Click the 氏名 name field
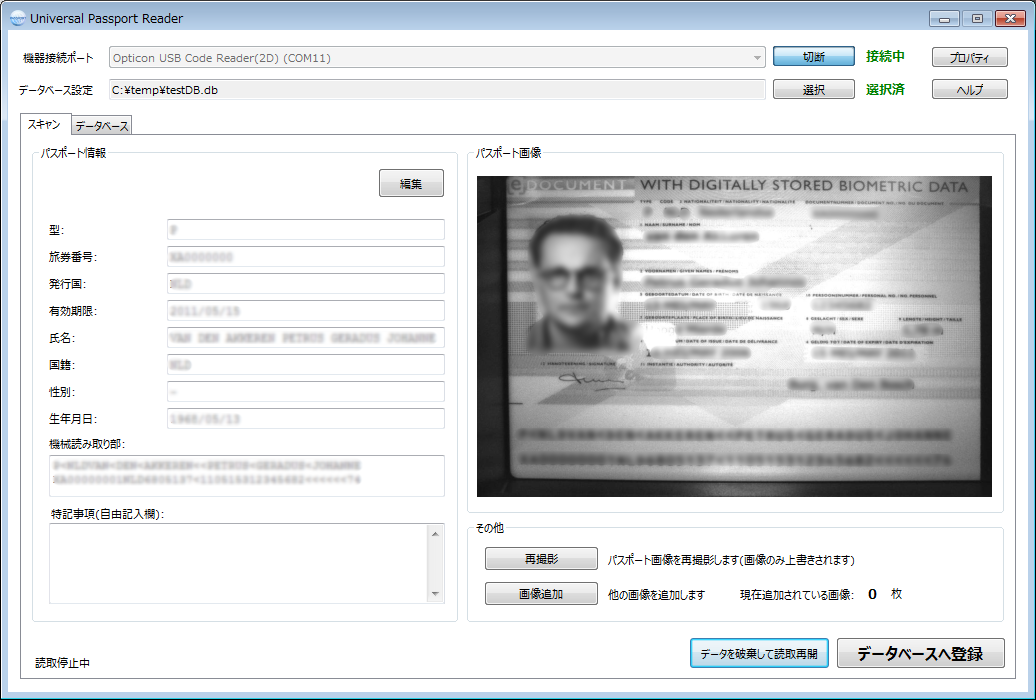The image size is (1036, 700). click(305, 338)
